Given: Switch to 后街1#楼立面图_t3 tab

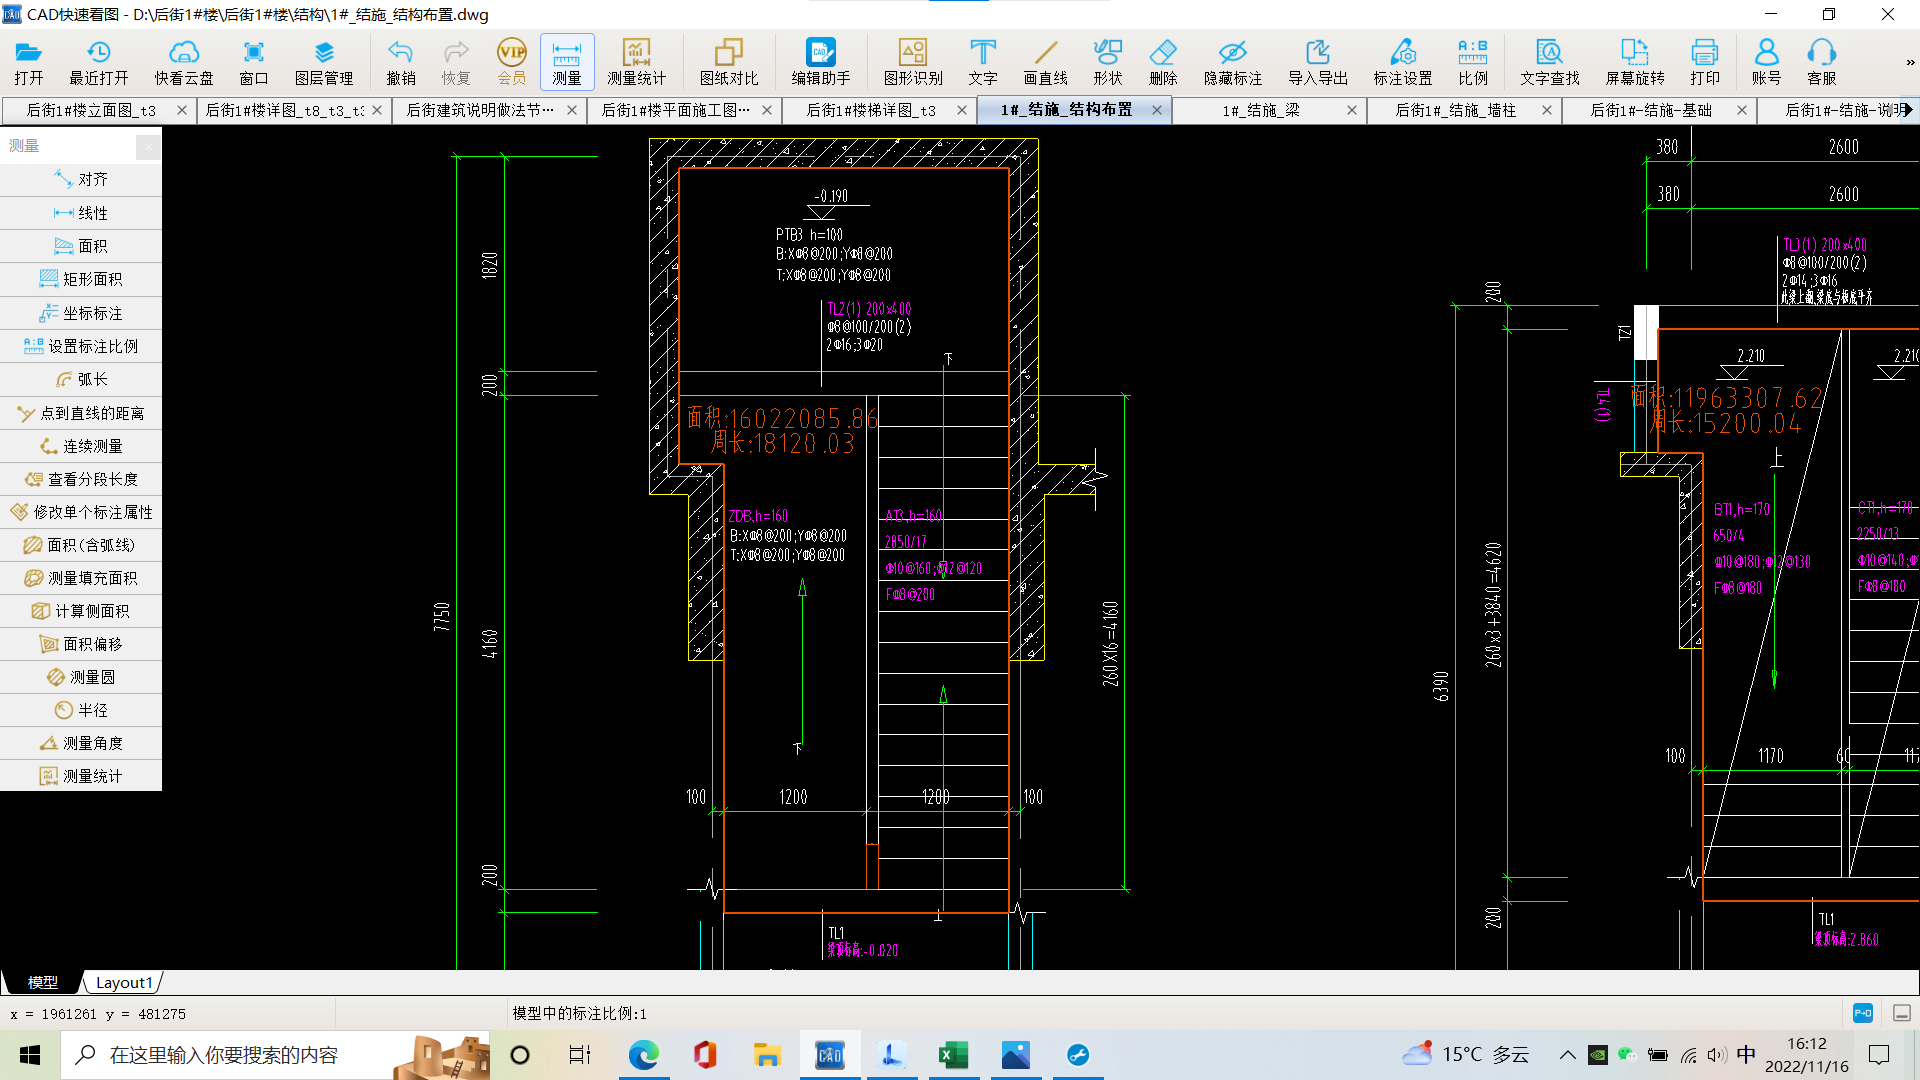Looking at the screenshot, I should (x=91, y=110).
